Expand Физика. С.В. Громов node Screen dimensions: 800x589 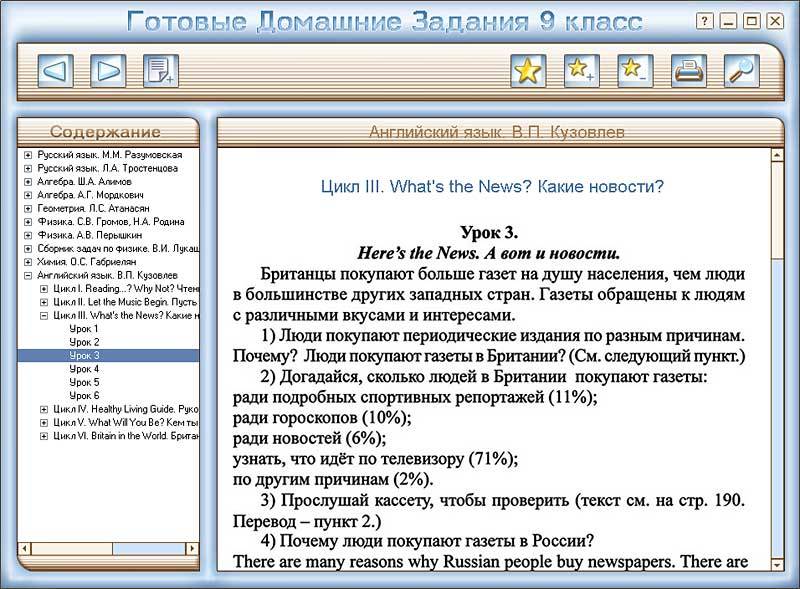pos(28,222)
